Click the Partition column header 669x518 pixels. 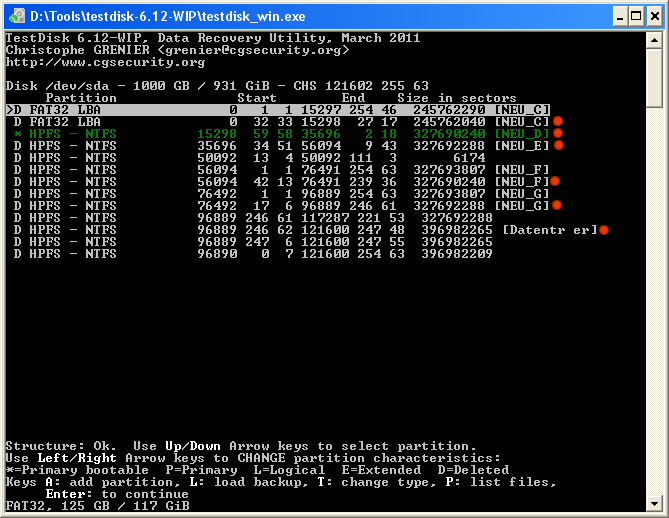click(x=81, y=98)
